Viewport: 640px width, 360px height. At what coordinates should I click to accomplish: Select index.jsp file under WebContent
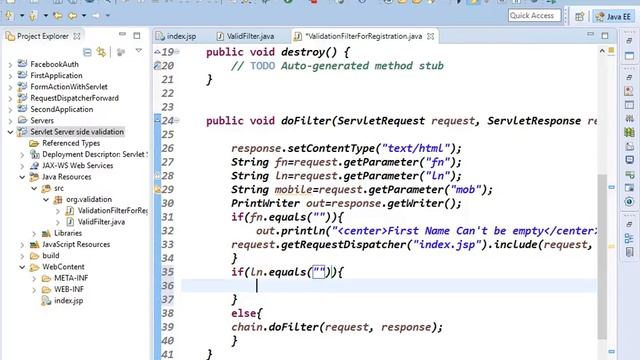point(68,301)
